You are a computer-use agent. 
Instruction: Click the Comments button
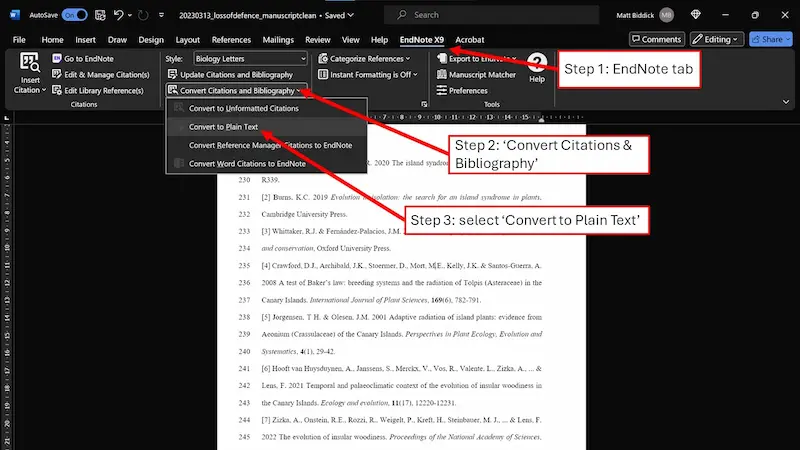(x=657, y=39)
